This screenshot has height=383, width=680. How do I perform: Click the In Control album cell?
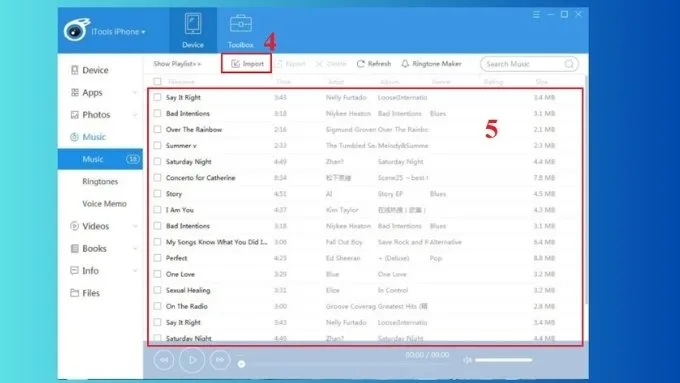click(x=392, y=290)
